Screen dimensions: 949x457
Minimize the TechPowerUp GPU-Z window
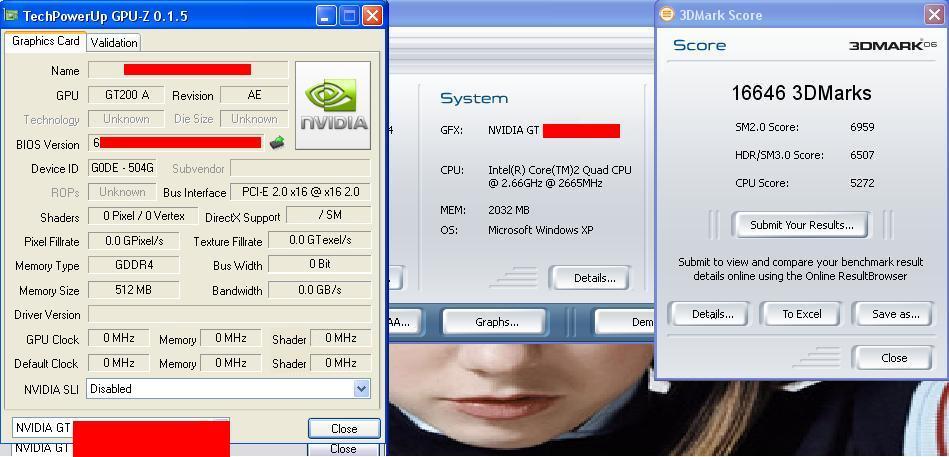326,16
